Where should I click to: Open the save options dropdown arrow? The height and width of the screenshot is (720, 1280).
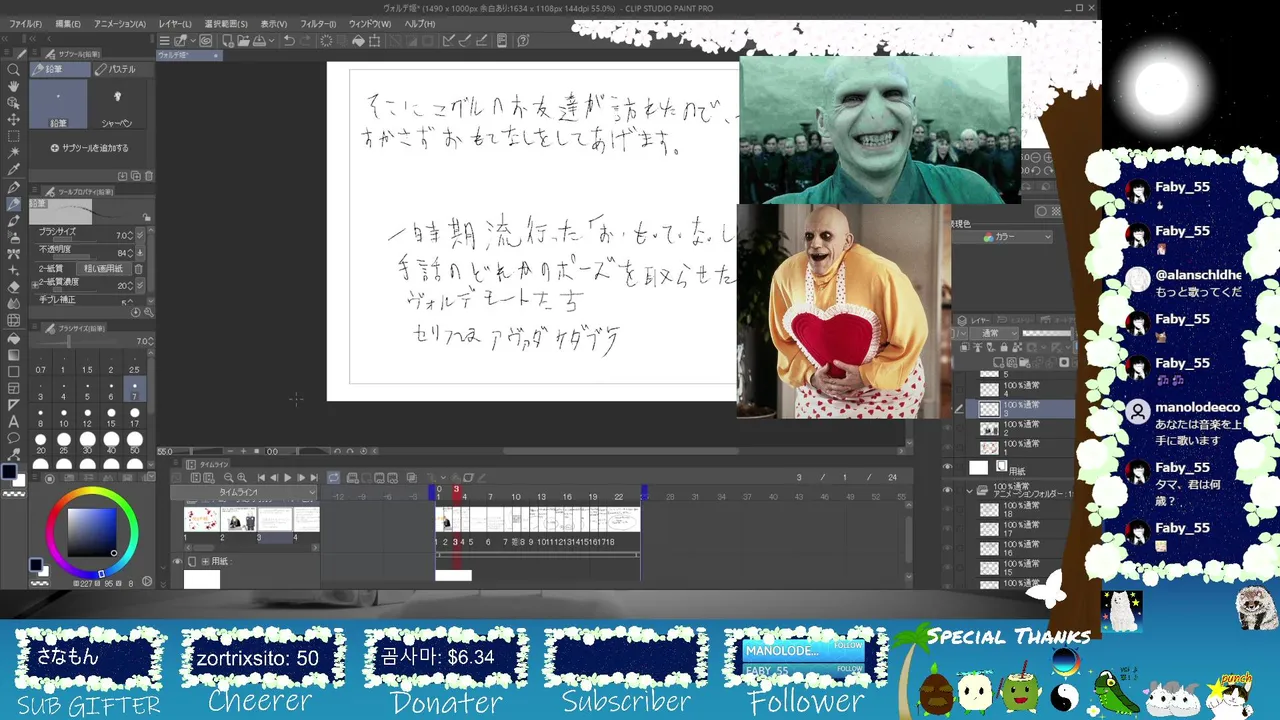271,41
